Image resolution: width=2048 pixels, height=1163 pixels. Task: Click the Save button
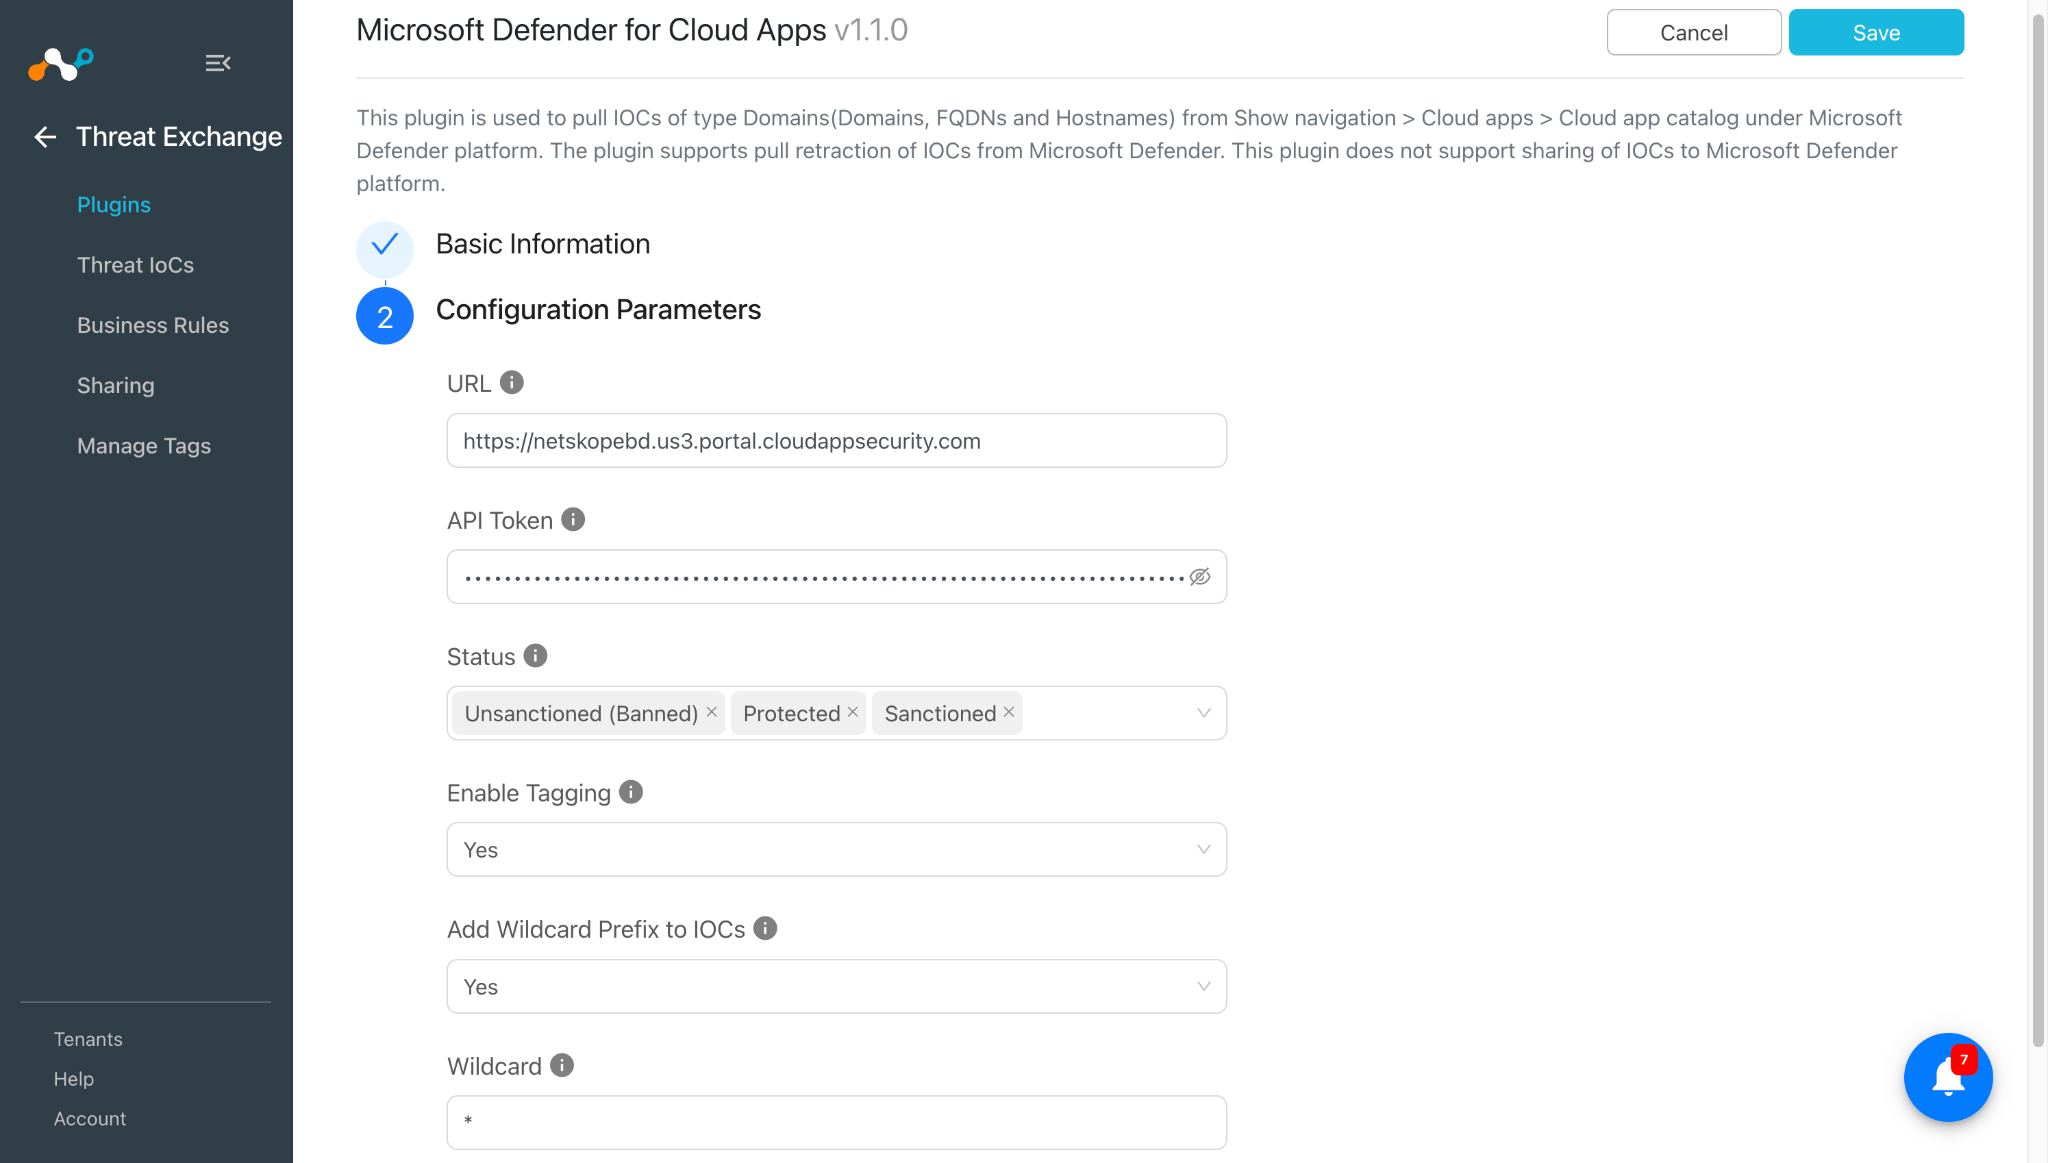(x=1876, y=32)
